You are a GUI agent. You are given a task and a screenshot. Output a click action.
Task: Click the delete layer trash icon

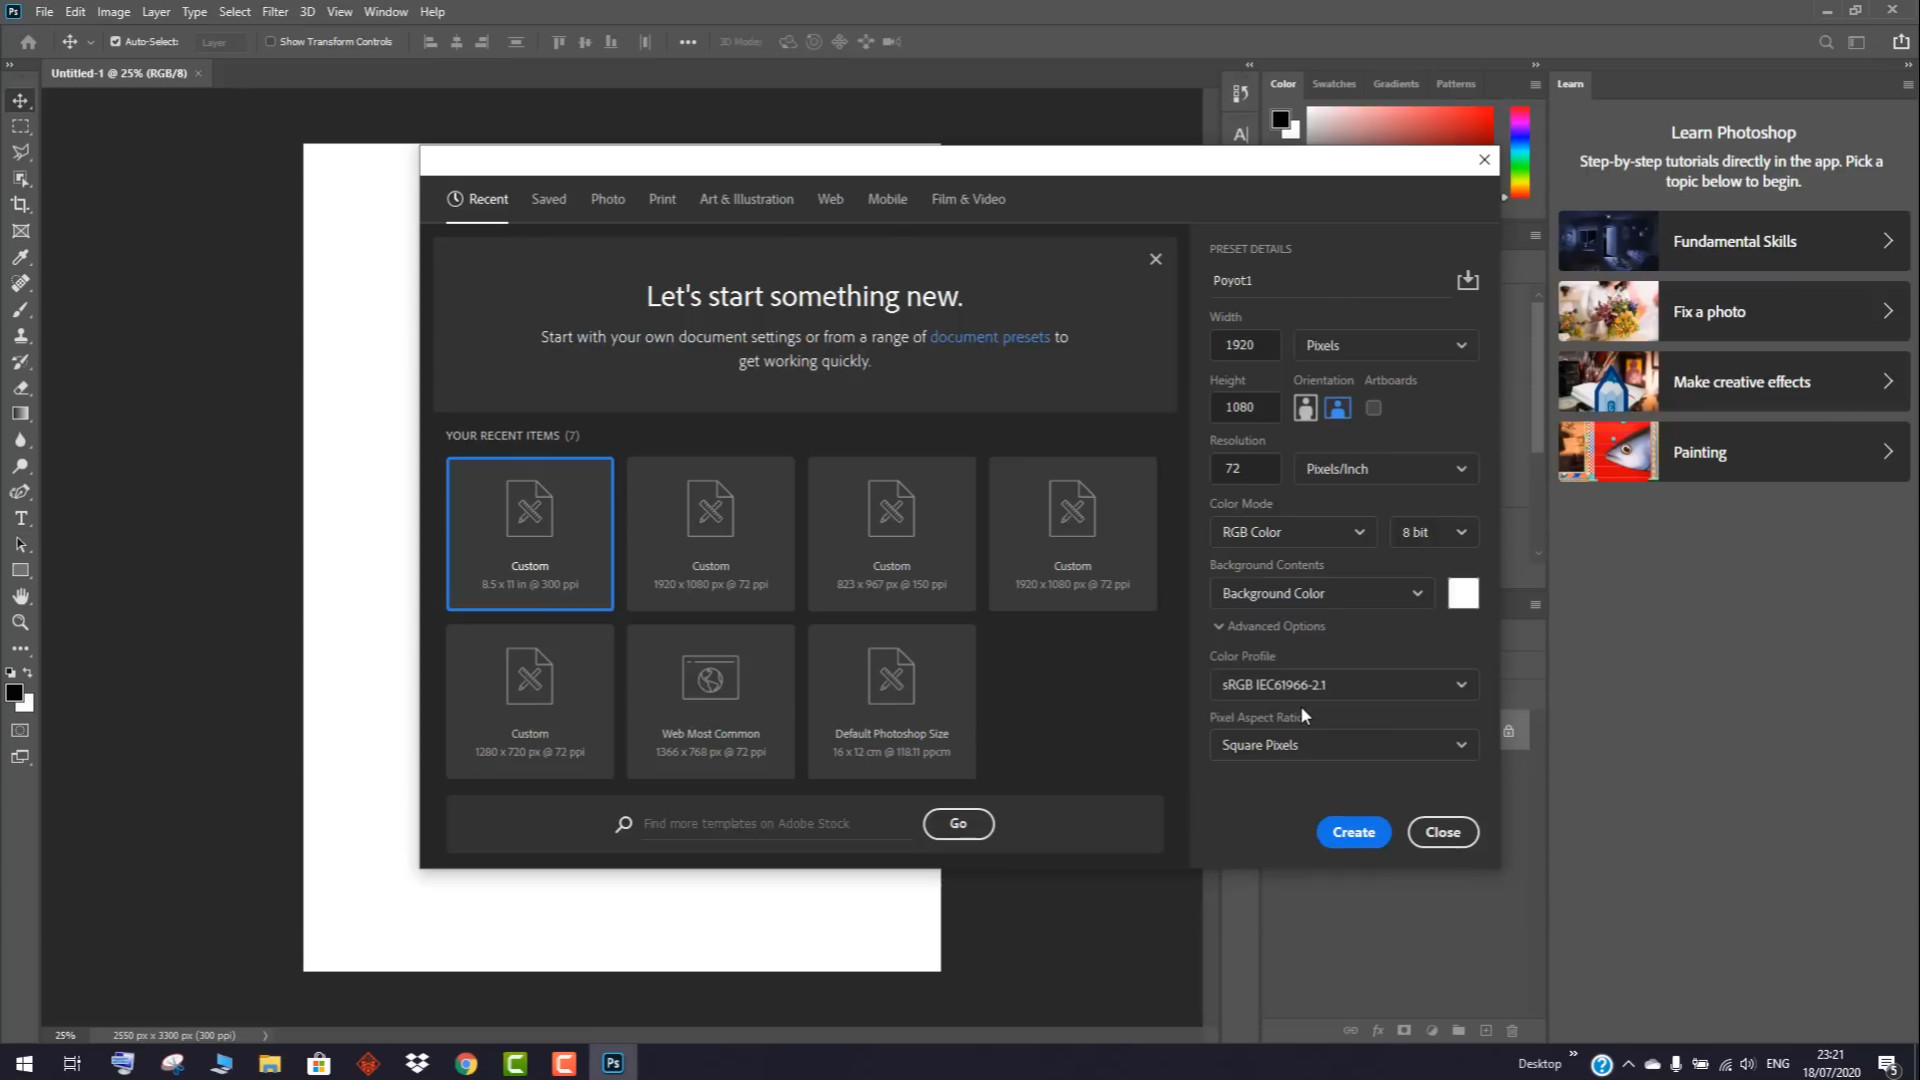pyautogui.click(x=1512, y=1030)
